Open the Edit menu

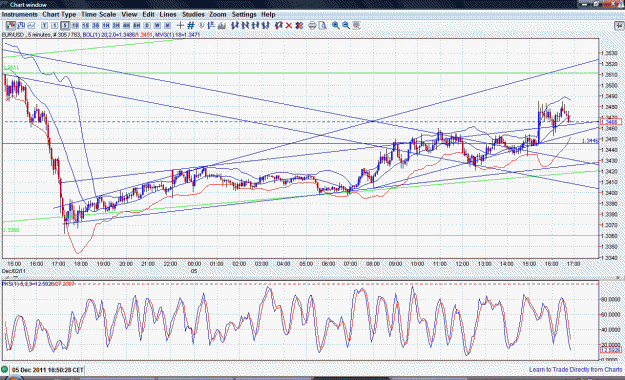(148, 14)
